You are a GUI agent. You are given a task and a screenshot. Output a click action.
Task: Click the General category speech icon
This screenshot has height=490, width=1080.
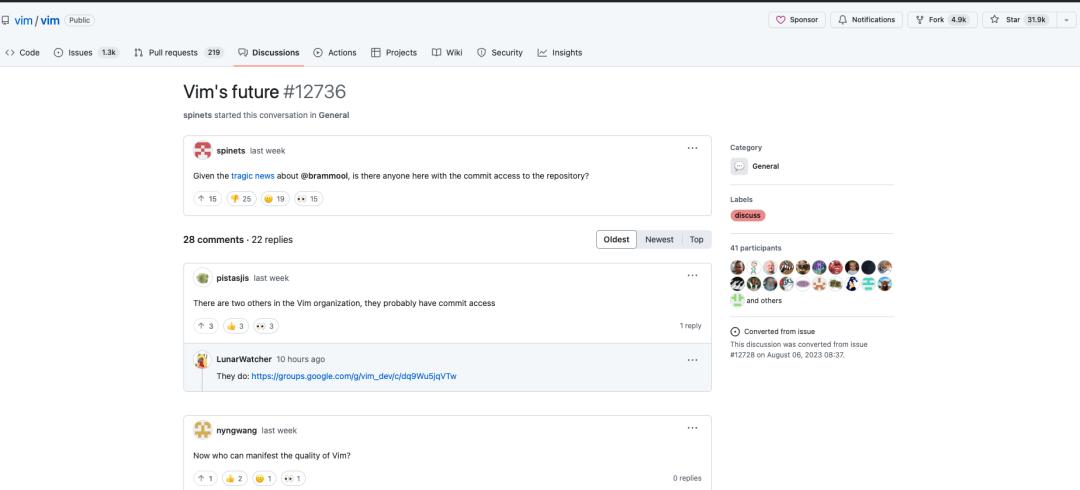click(739, 166)
